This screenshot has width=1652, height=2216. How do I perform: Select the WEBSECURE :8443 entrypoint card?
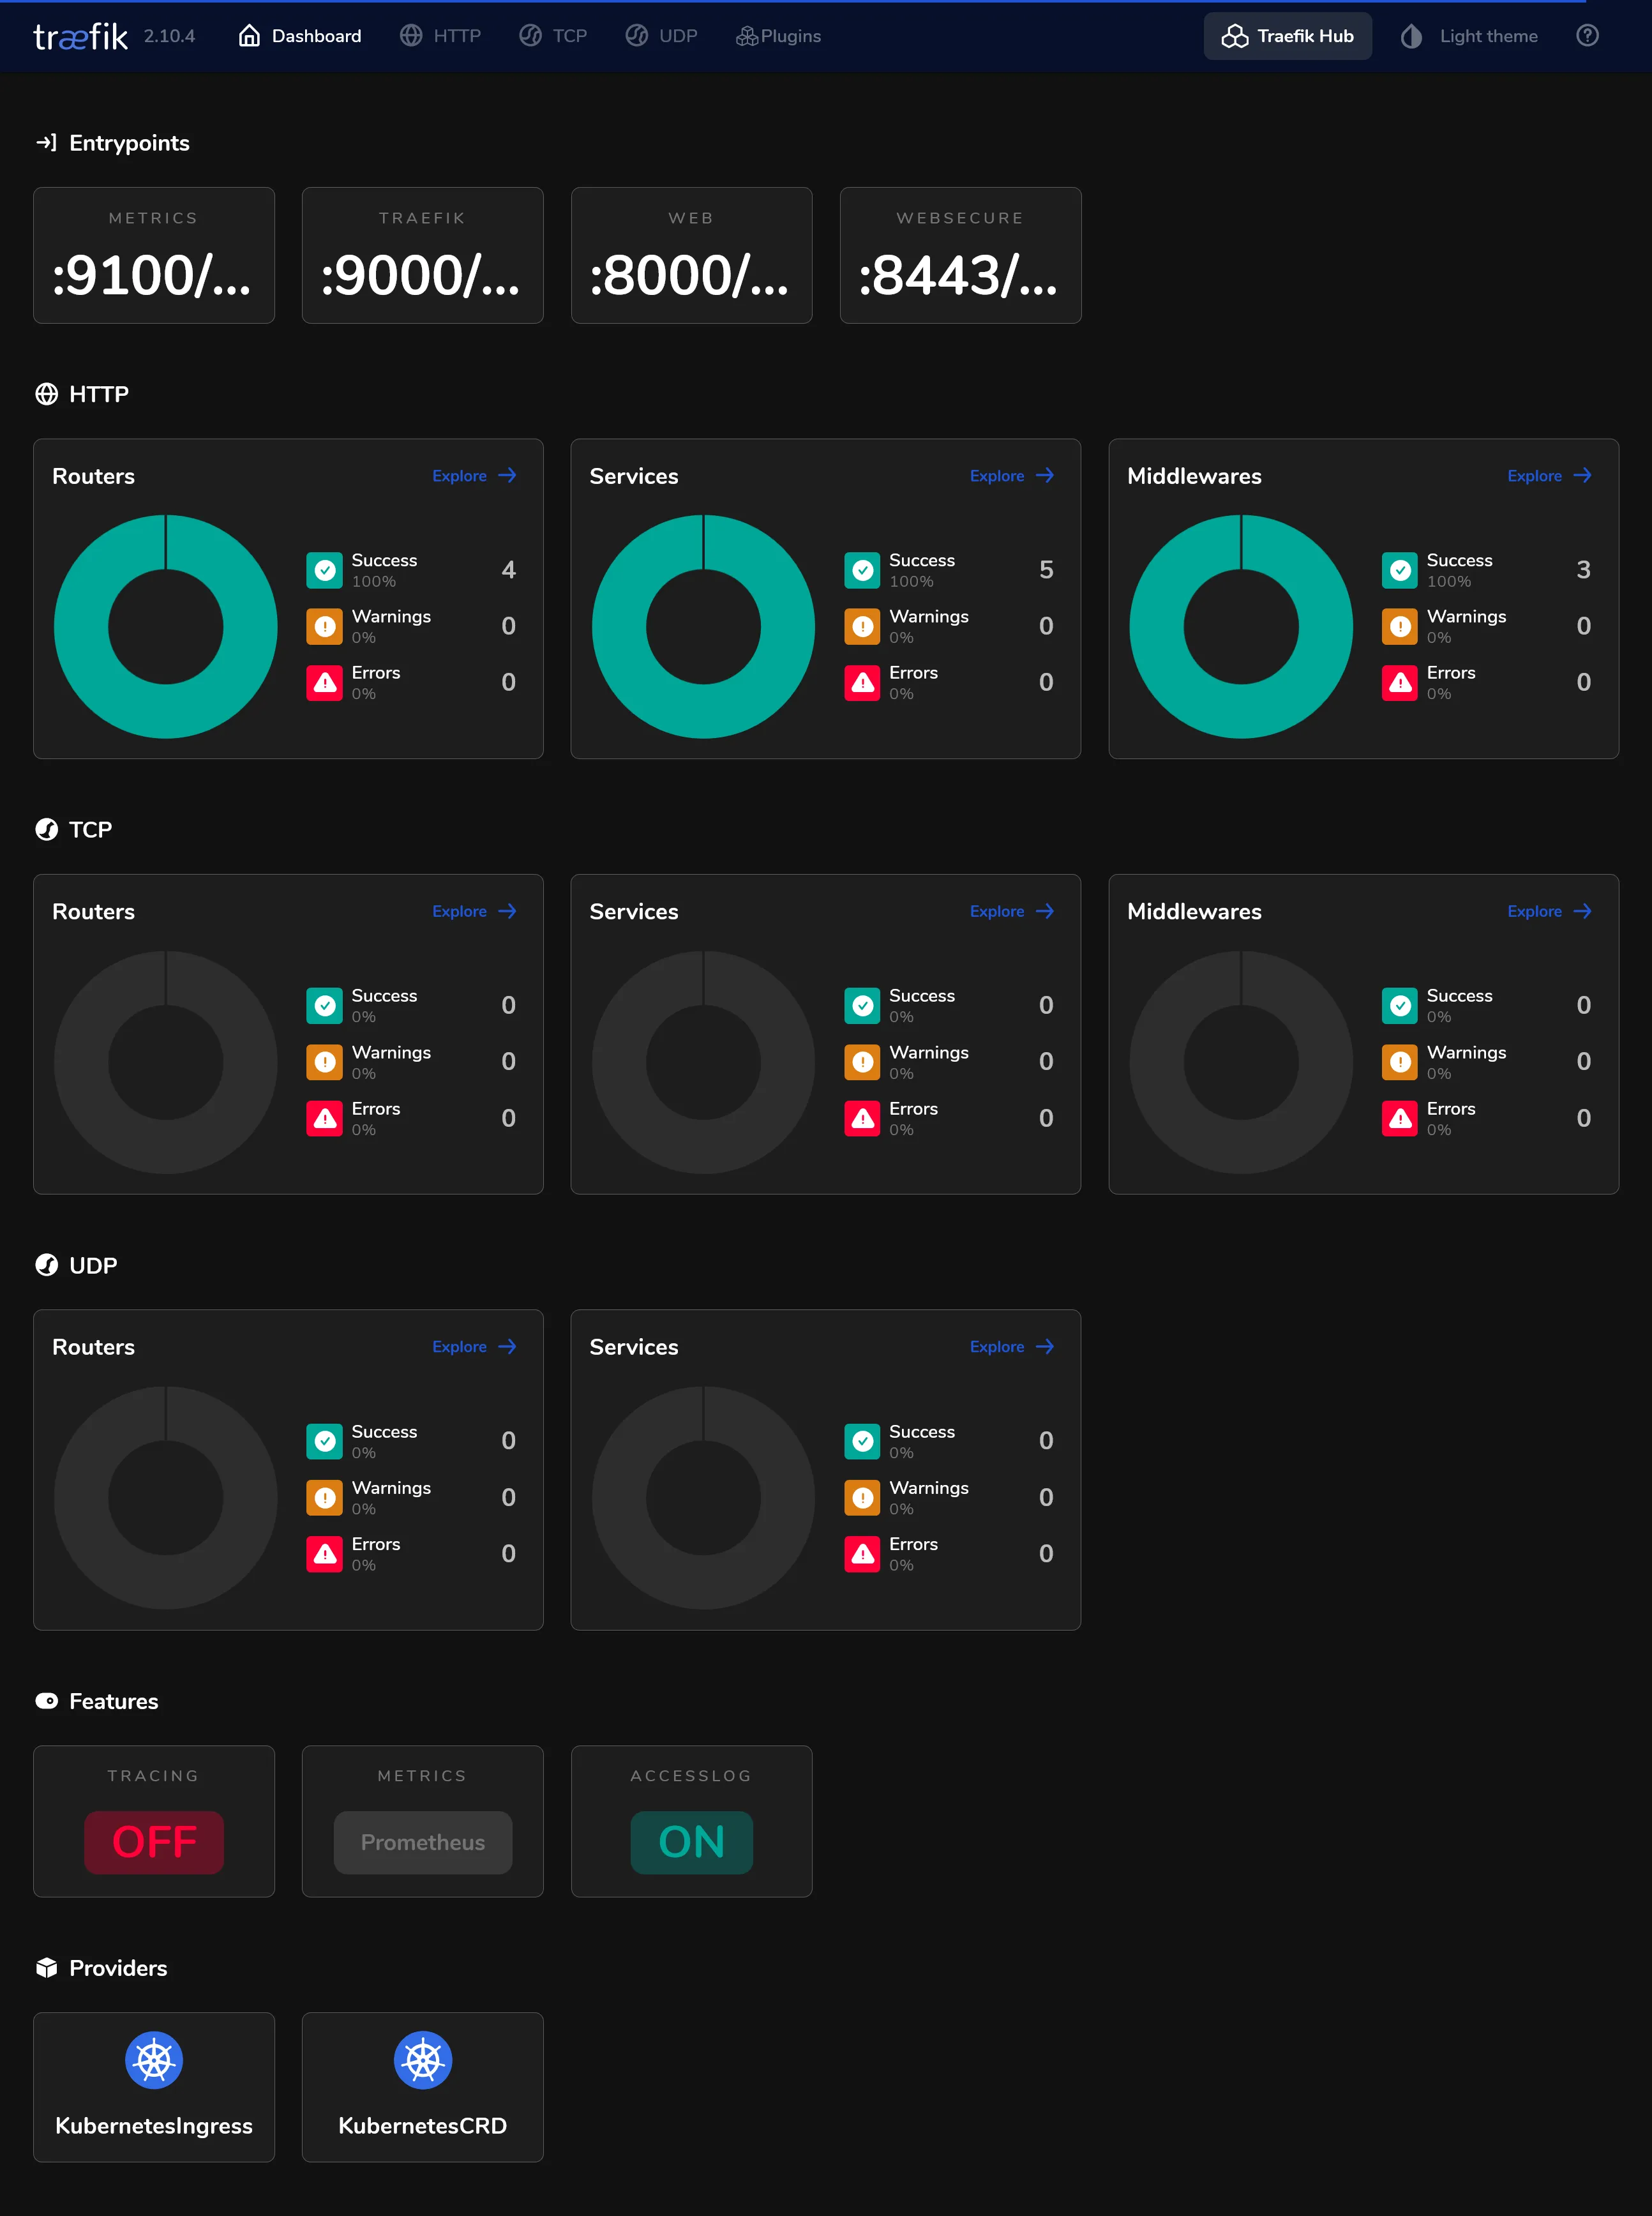coord(960,254)
